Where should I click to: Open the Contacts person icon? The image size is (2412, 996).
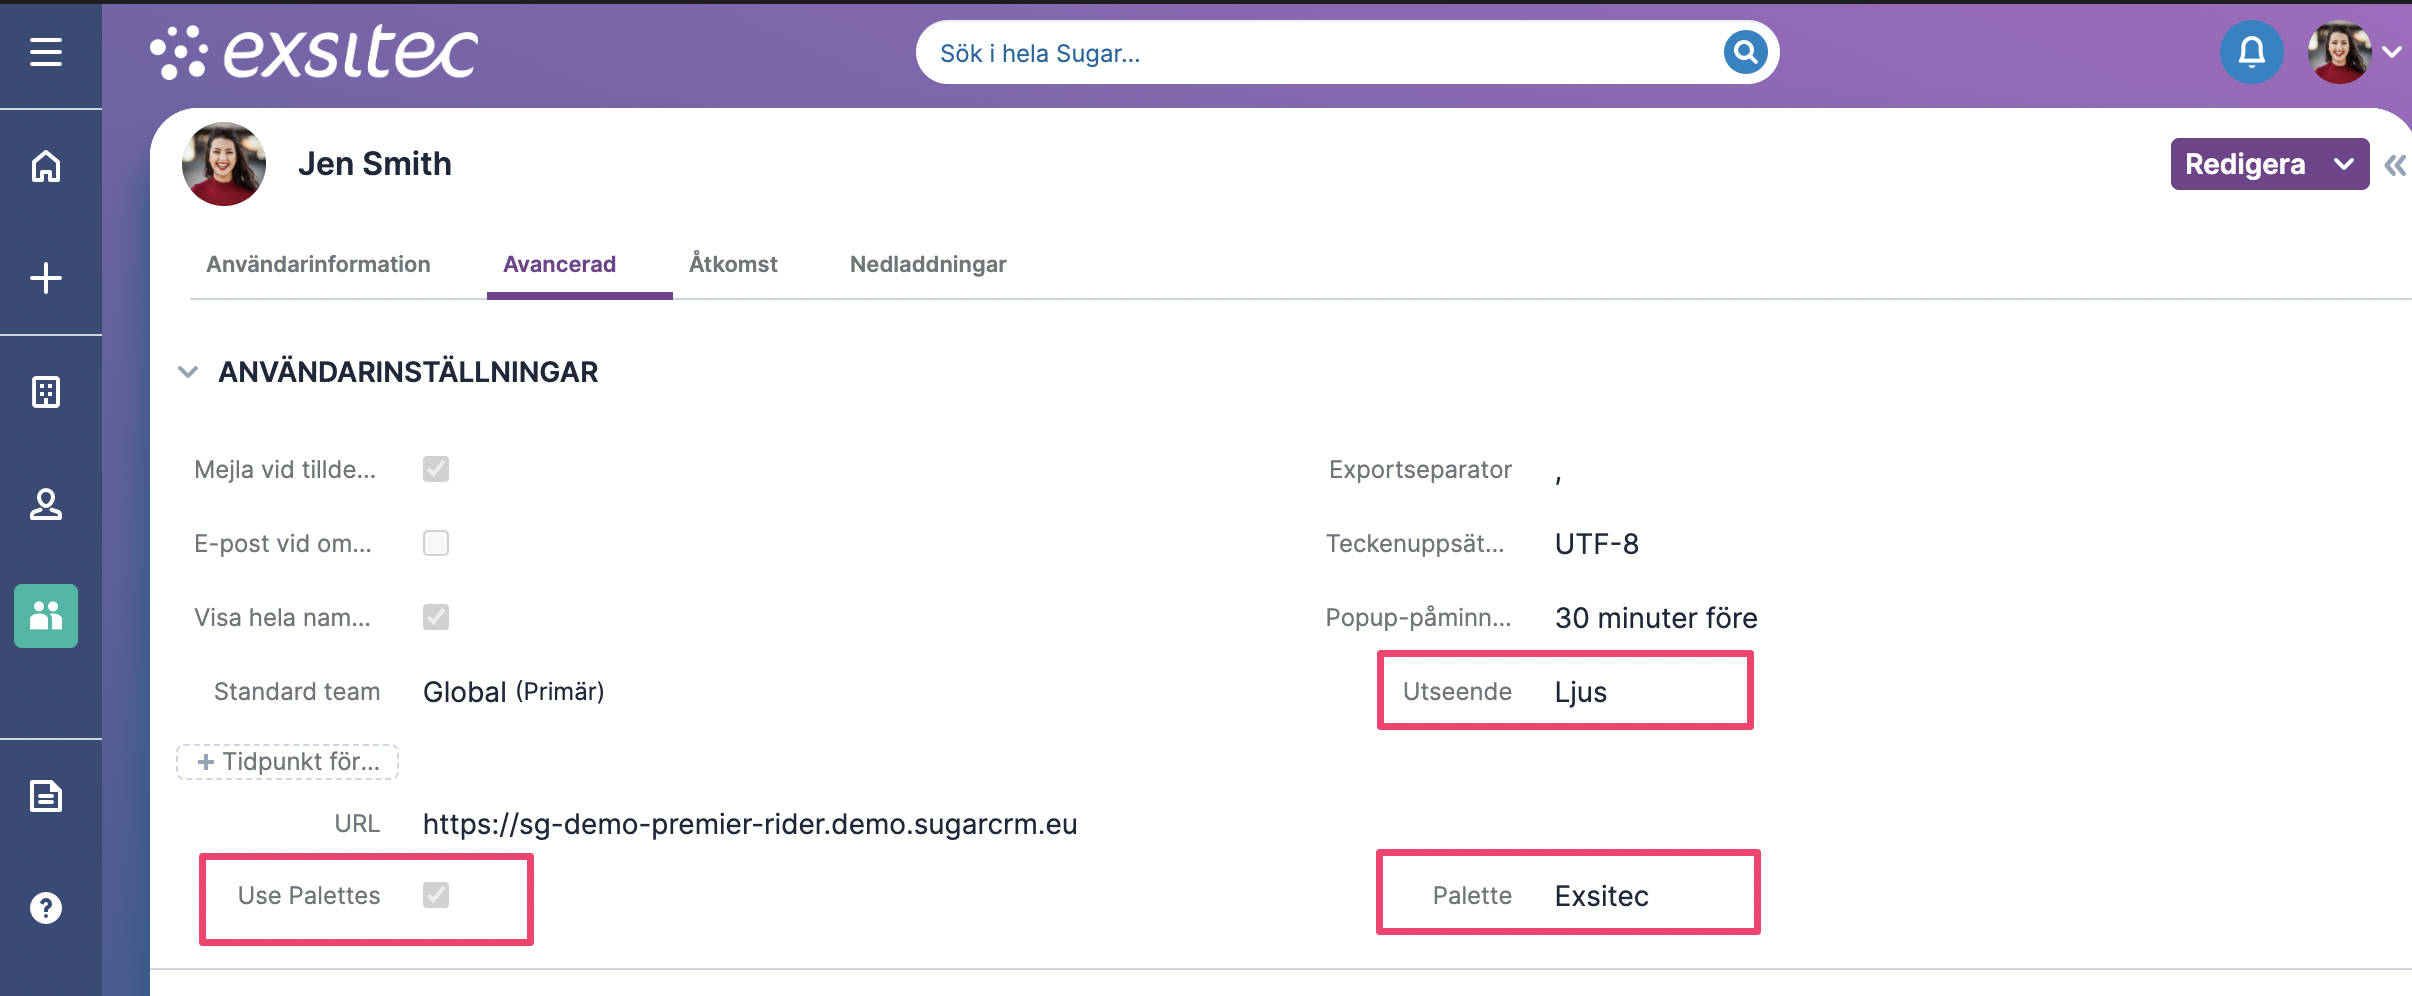point(46,504)
